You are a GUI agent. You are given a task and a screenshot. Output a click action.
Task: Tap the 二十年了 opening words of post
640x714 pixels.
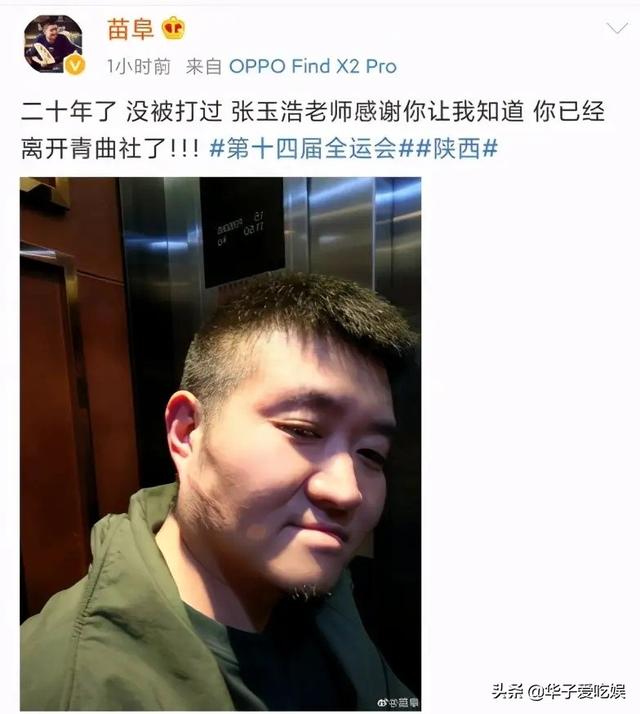68,112
